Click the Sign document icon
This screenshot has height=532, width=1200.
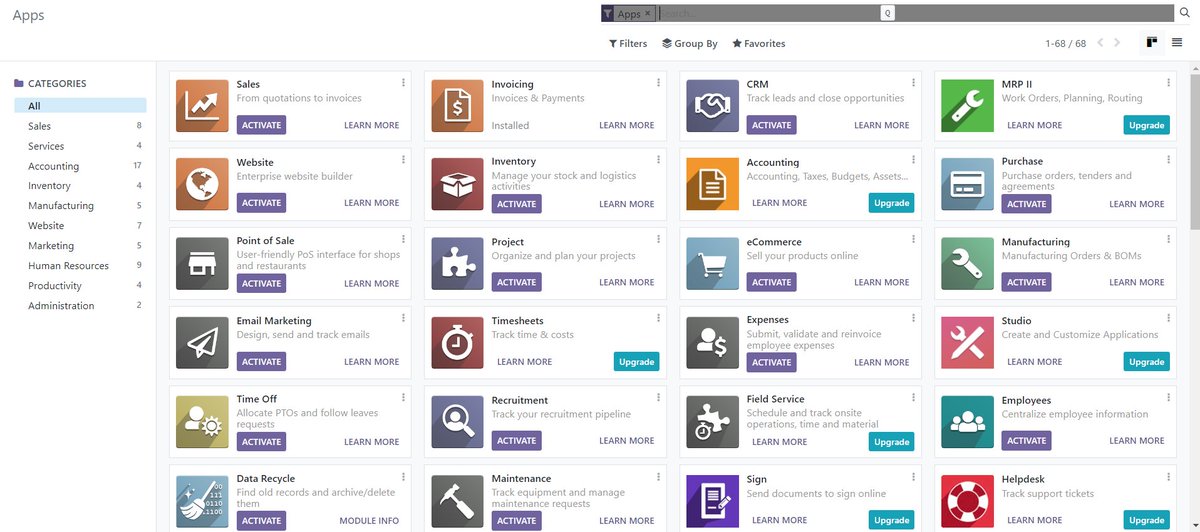tap(712, 500)
